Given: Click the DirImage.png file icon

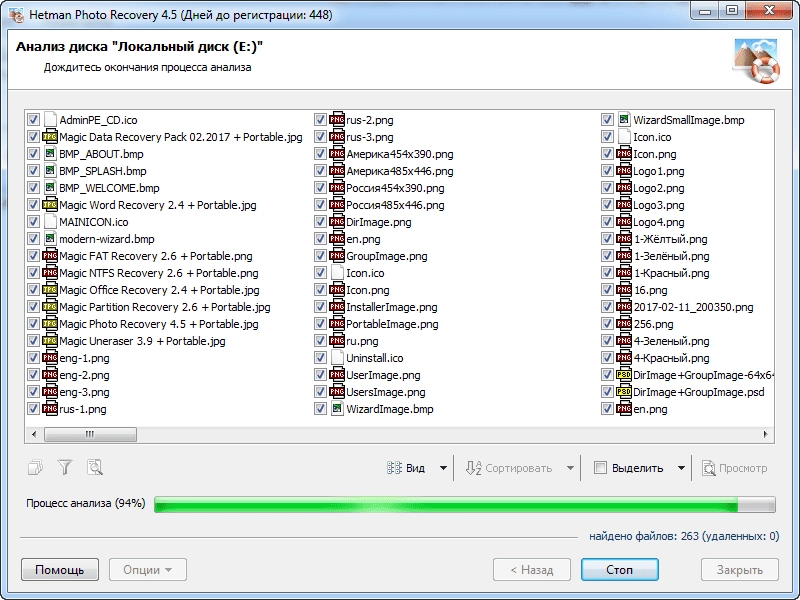Looking at the screenshot, I should click(337, 222).
